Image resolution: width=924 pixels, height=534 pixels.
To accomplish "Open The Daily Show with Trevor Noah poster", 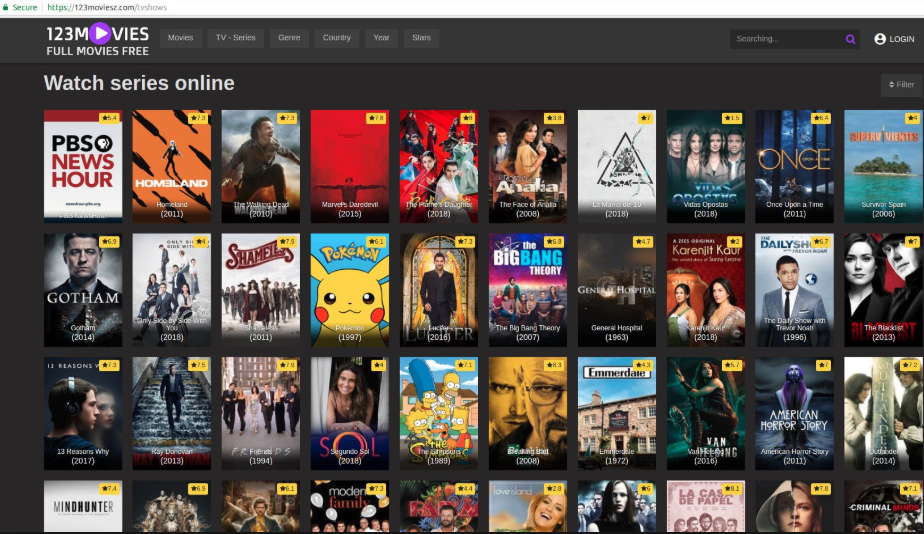I will click(x=794, y=290).
